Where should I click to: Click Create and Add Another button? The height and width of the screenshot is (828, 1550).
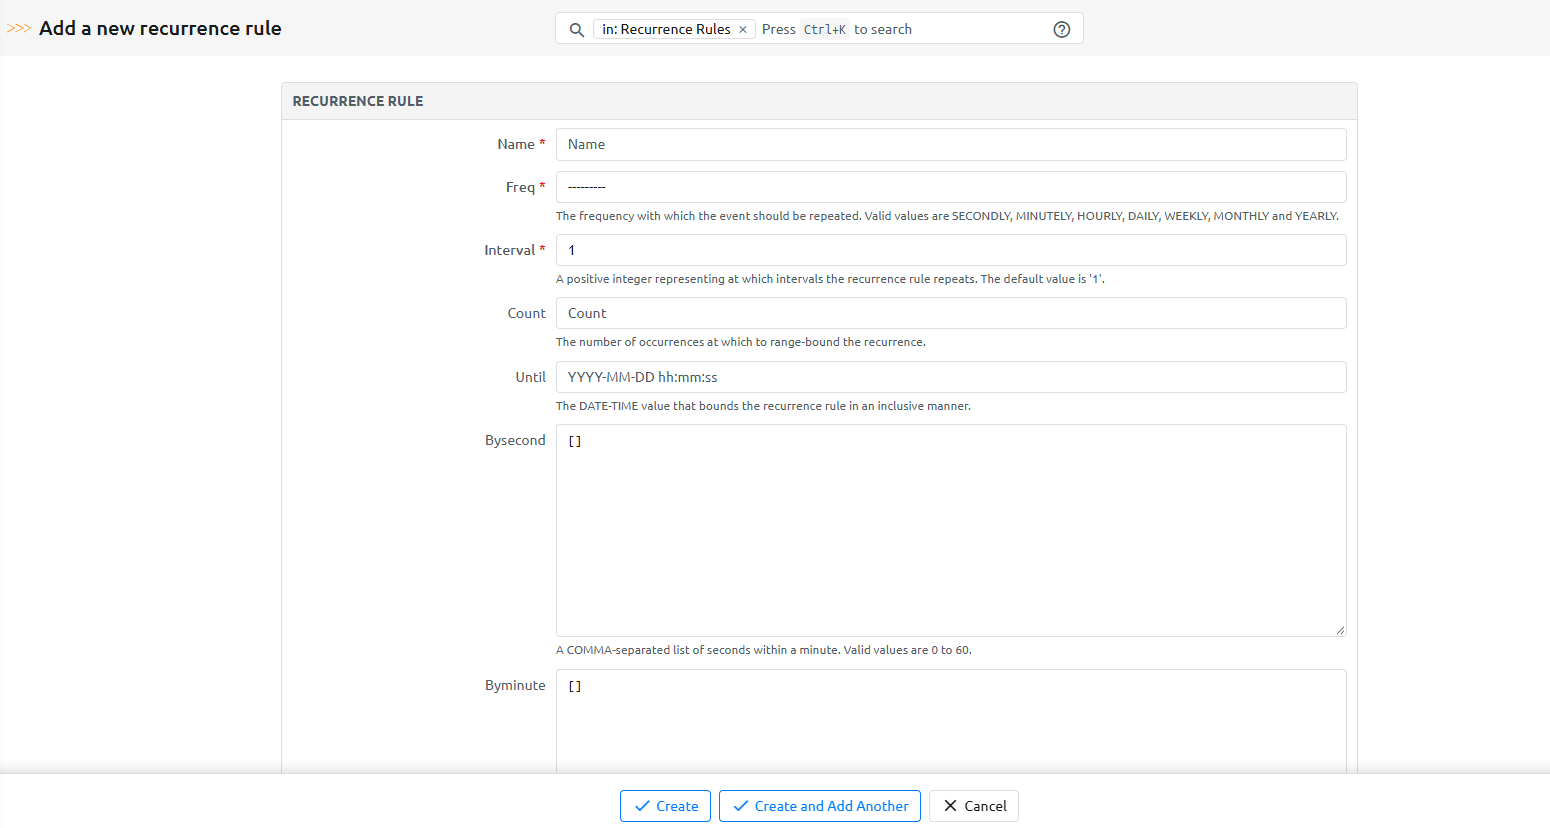coord(820,806)
